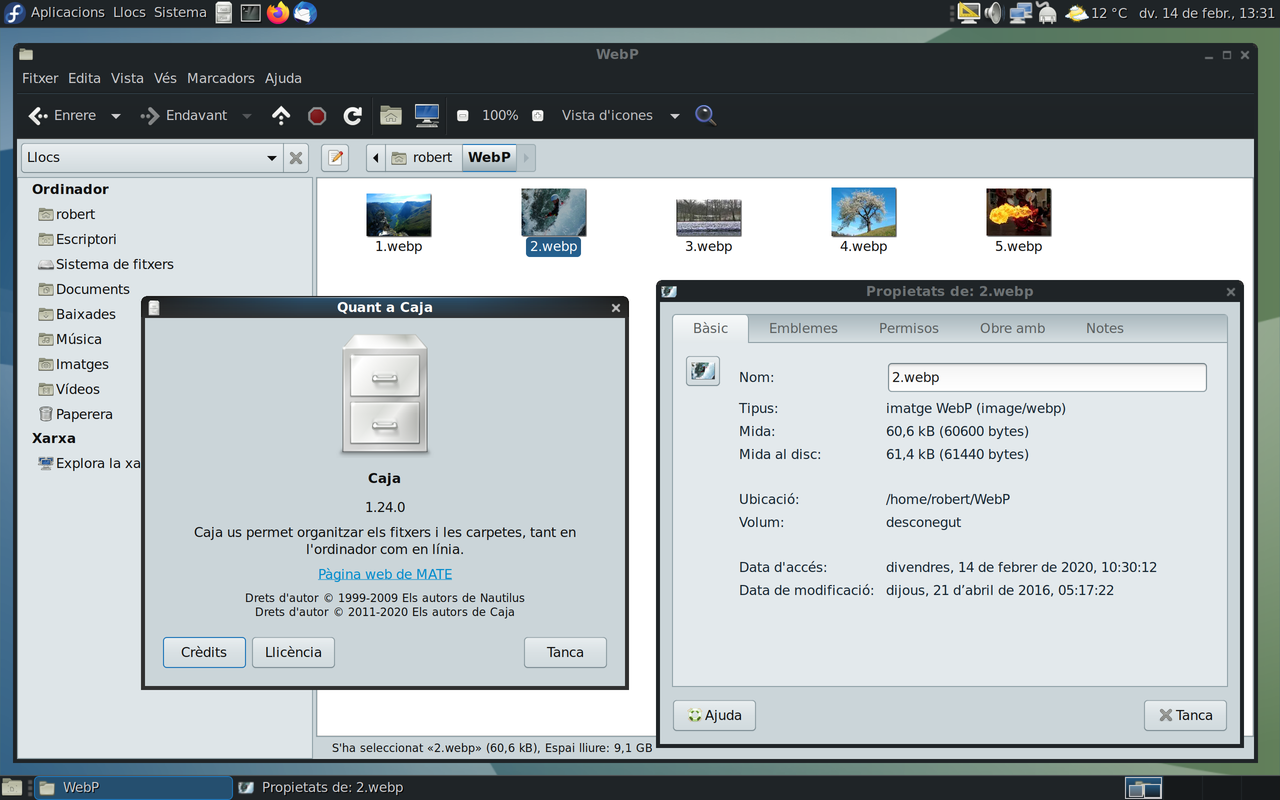1280x800 pixels.
Task: Open file manager launcher in top panel
Action: pyautogui.click(x=224, y=13)
